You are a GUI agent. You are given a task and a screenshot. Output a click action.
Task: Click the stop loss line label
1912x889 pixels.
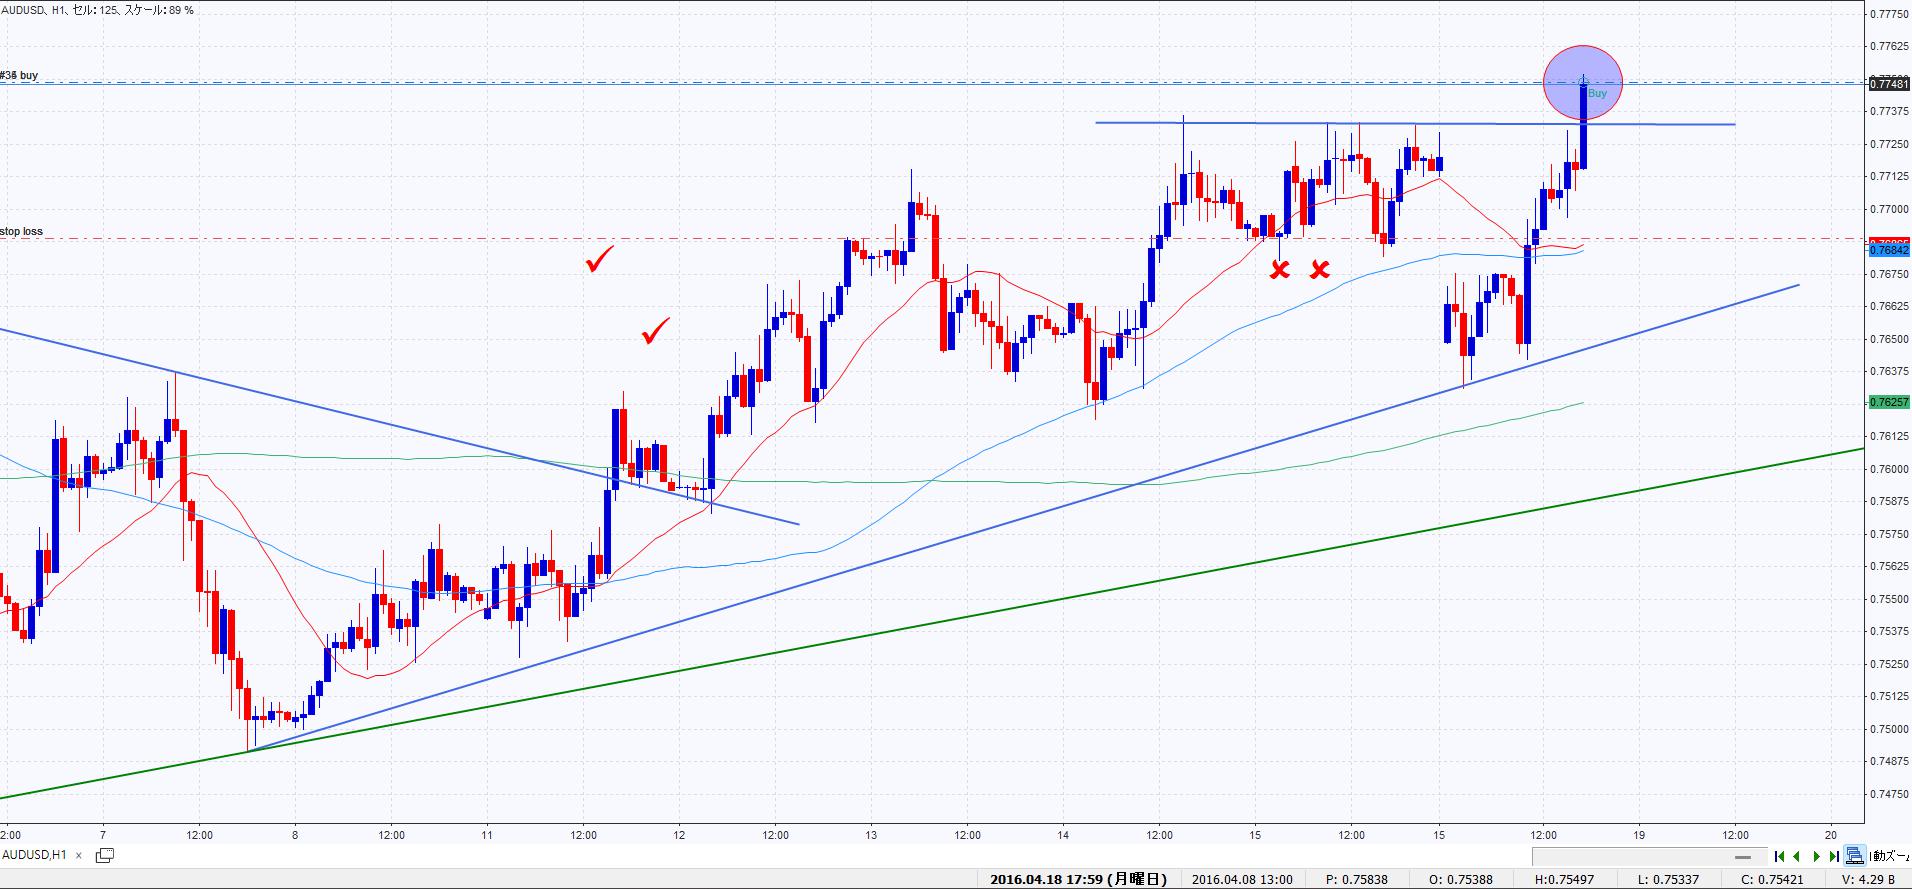click(x=22, y=232)
